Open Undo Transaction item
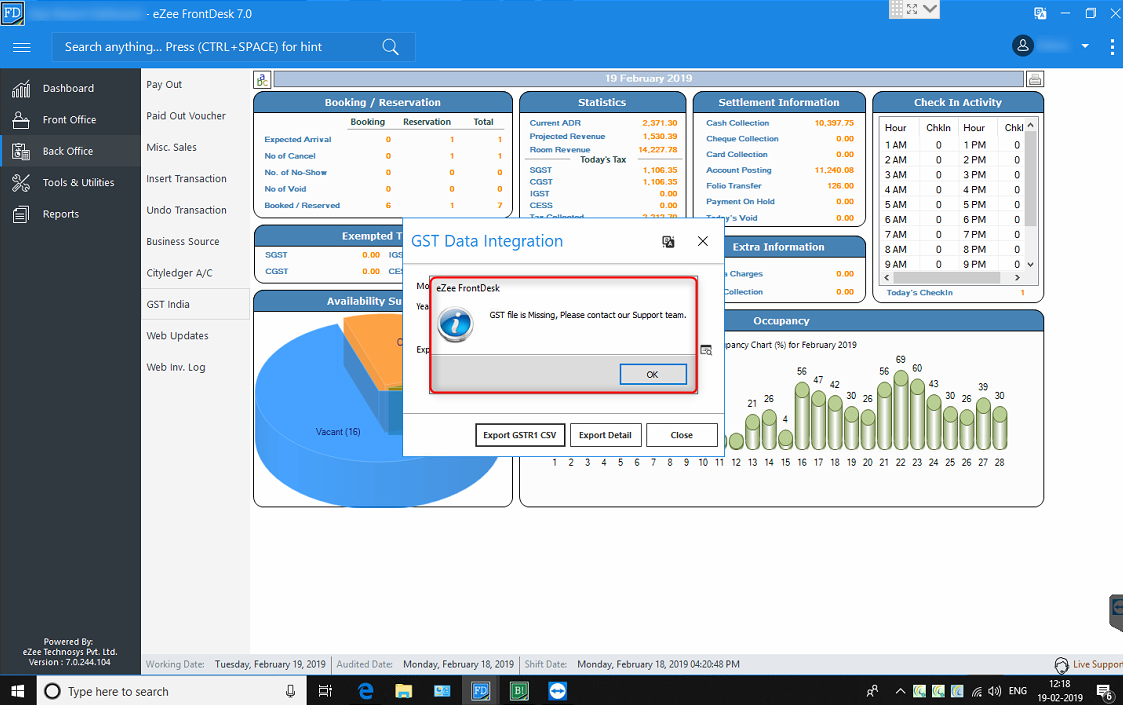This screenshot has width=1123, height=705. (x=186, y=211)
